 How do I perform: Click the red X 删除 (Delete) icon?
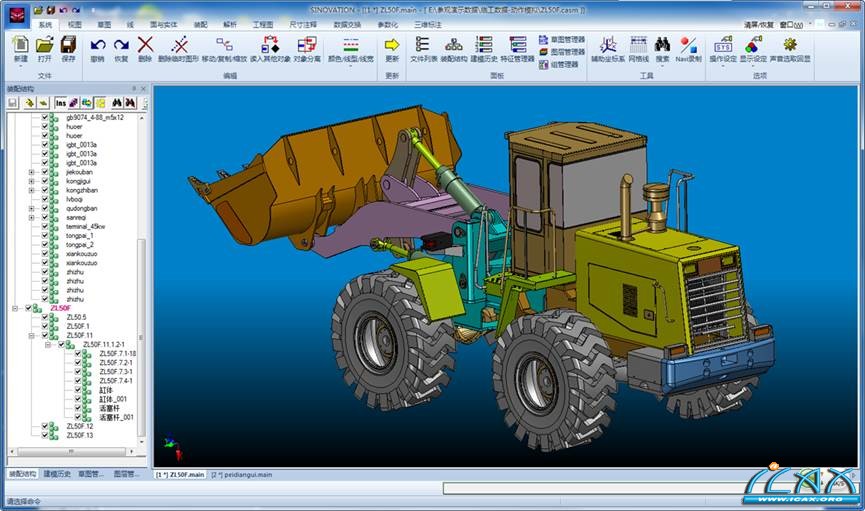(146, 45)
